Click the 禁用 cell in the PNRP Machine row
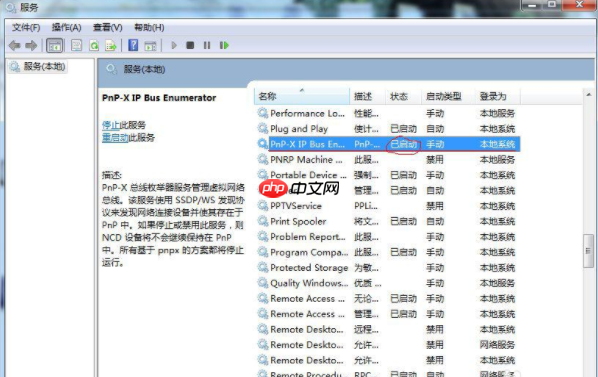Screen dimensions: 598x377 click(x=435, y=159)
